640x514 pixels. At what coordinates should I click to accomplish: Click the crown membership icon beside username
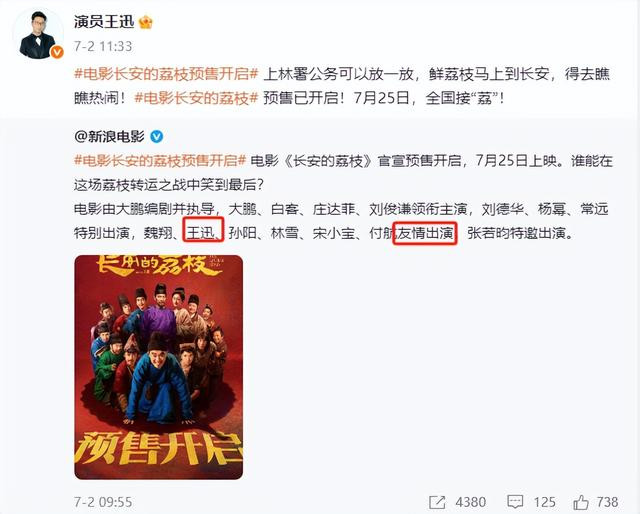[x=146, y=22]
